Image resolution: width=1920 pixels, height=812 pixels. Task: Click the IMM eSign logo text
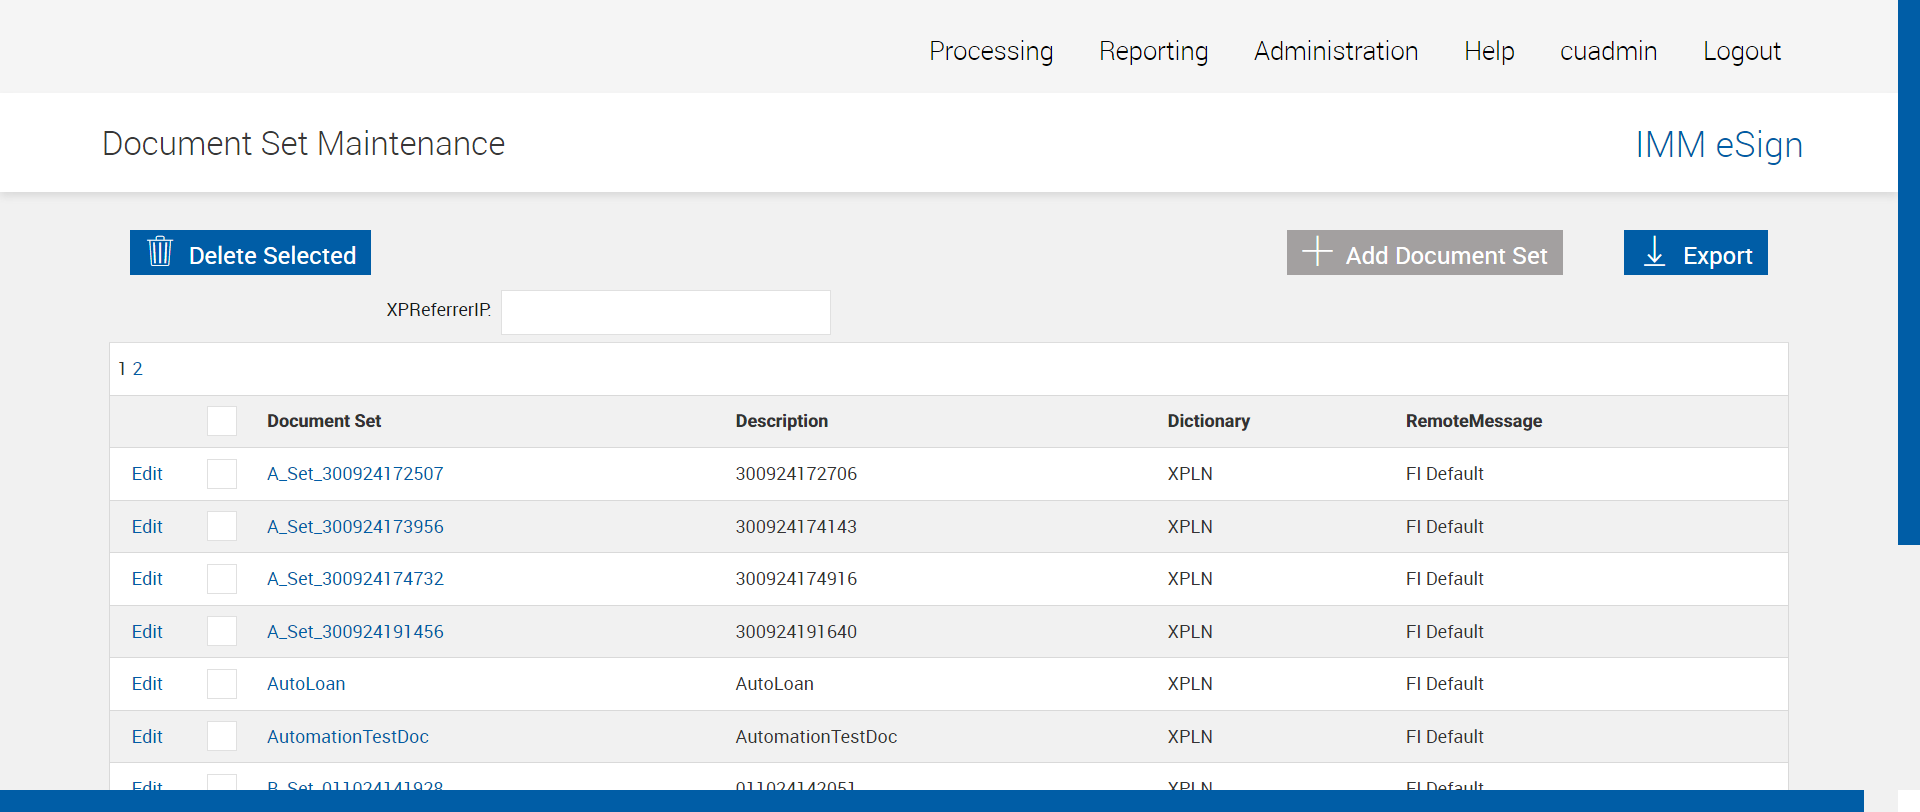coord(1718,145)
